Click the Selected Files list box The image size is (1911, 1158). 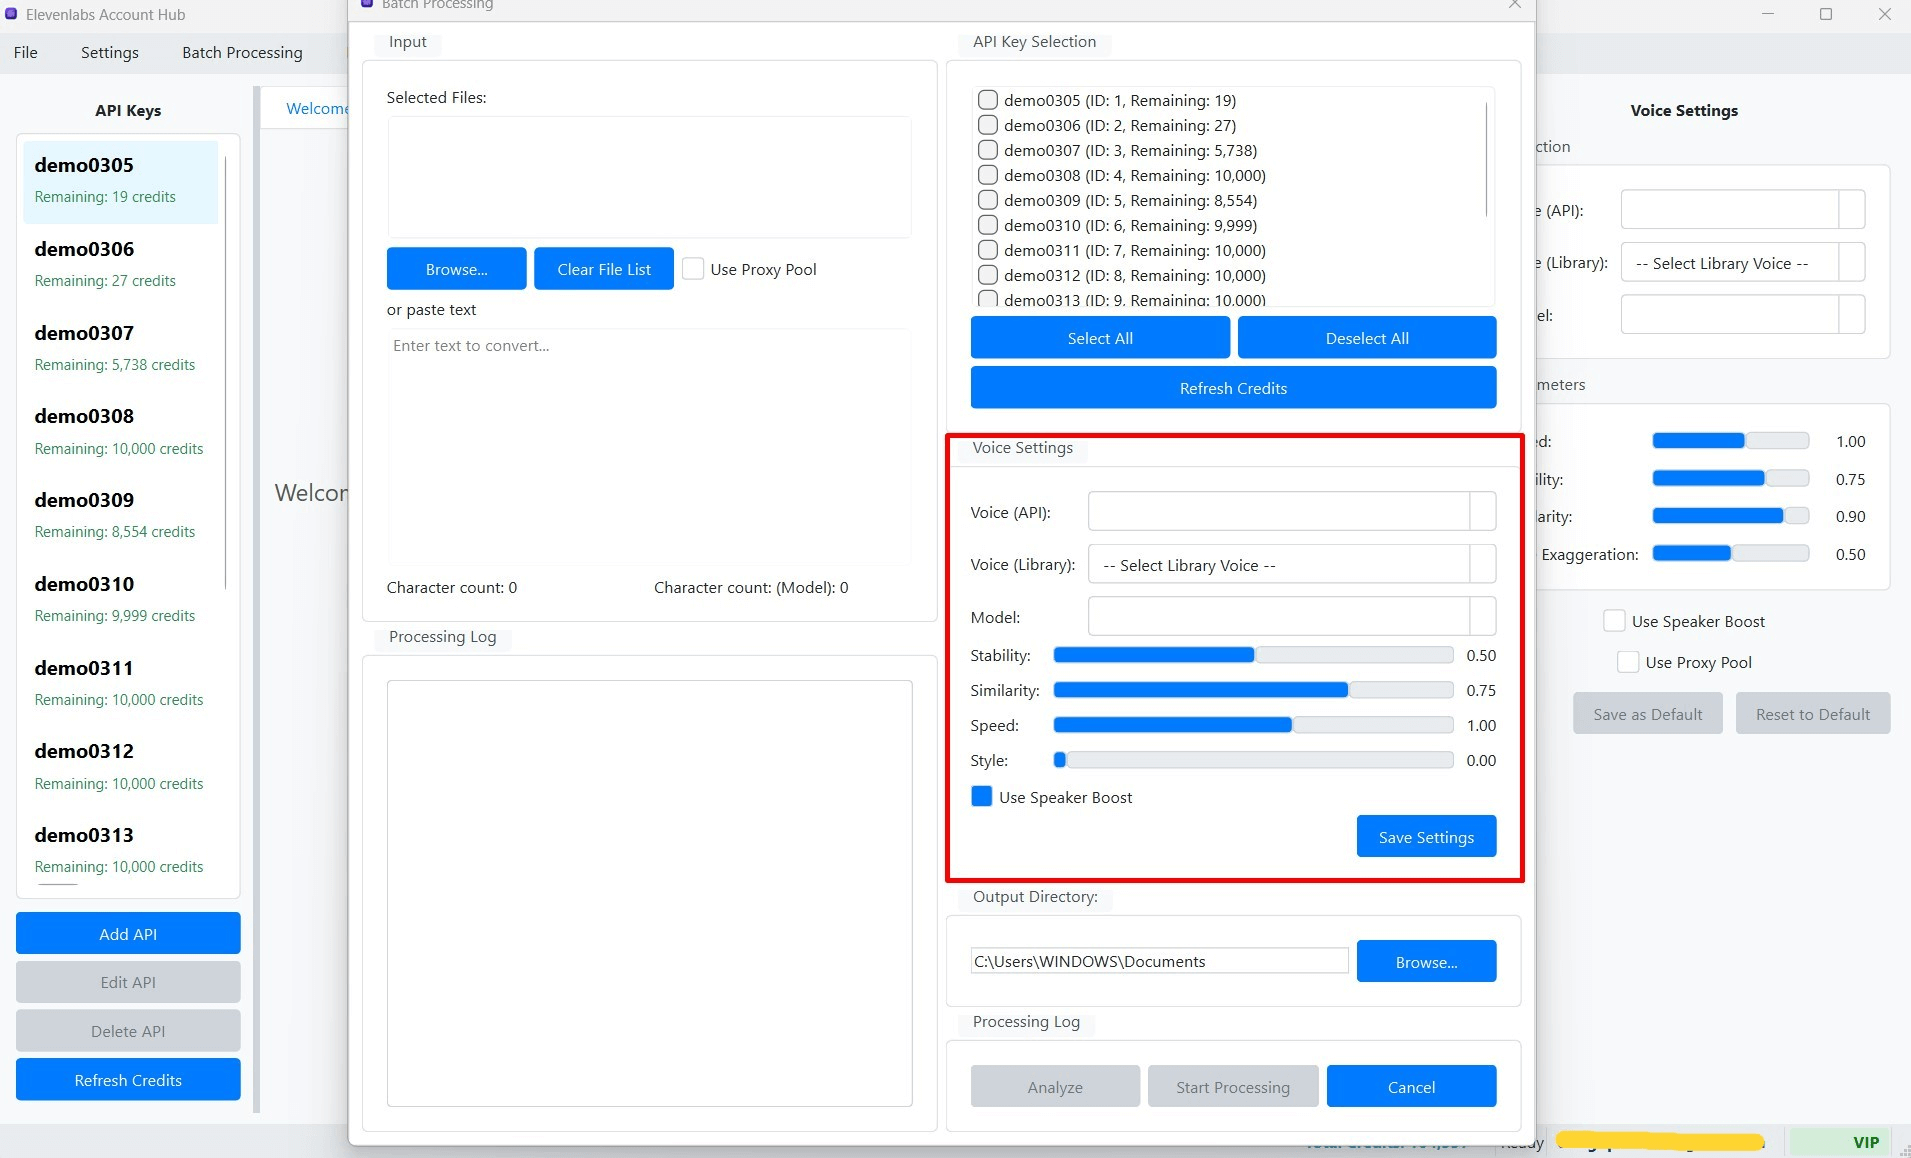(x=649, y=177)
